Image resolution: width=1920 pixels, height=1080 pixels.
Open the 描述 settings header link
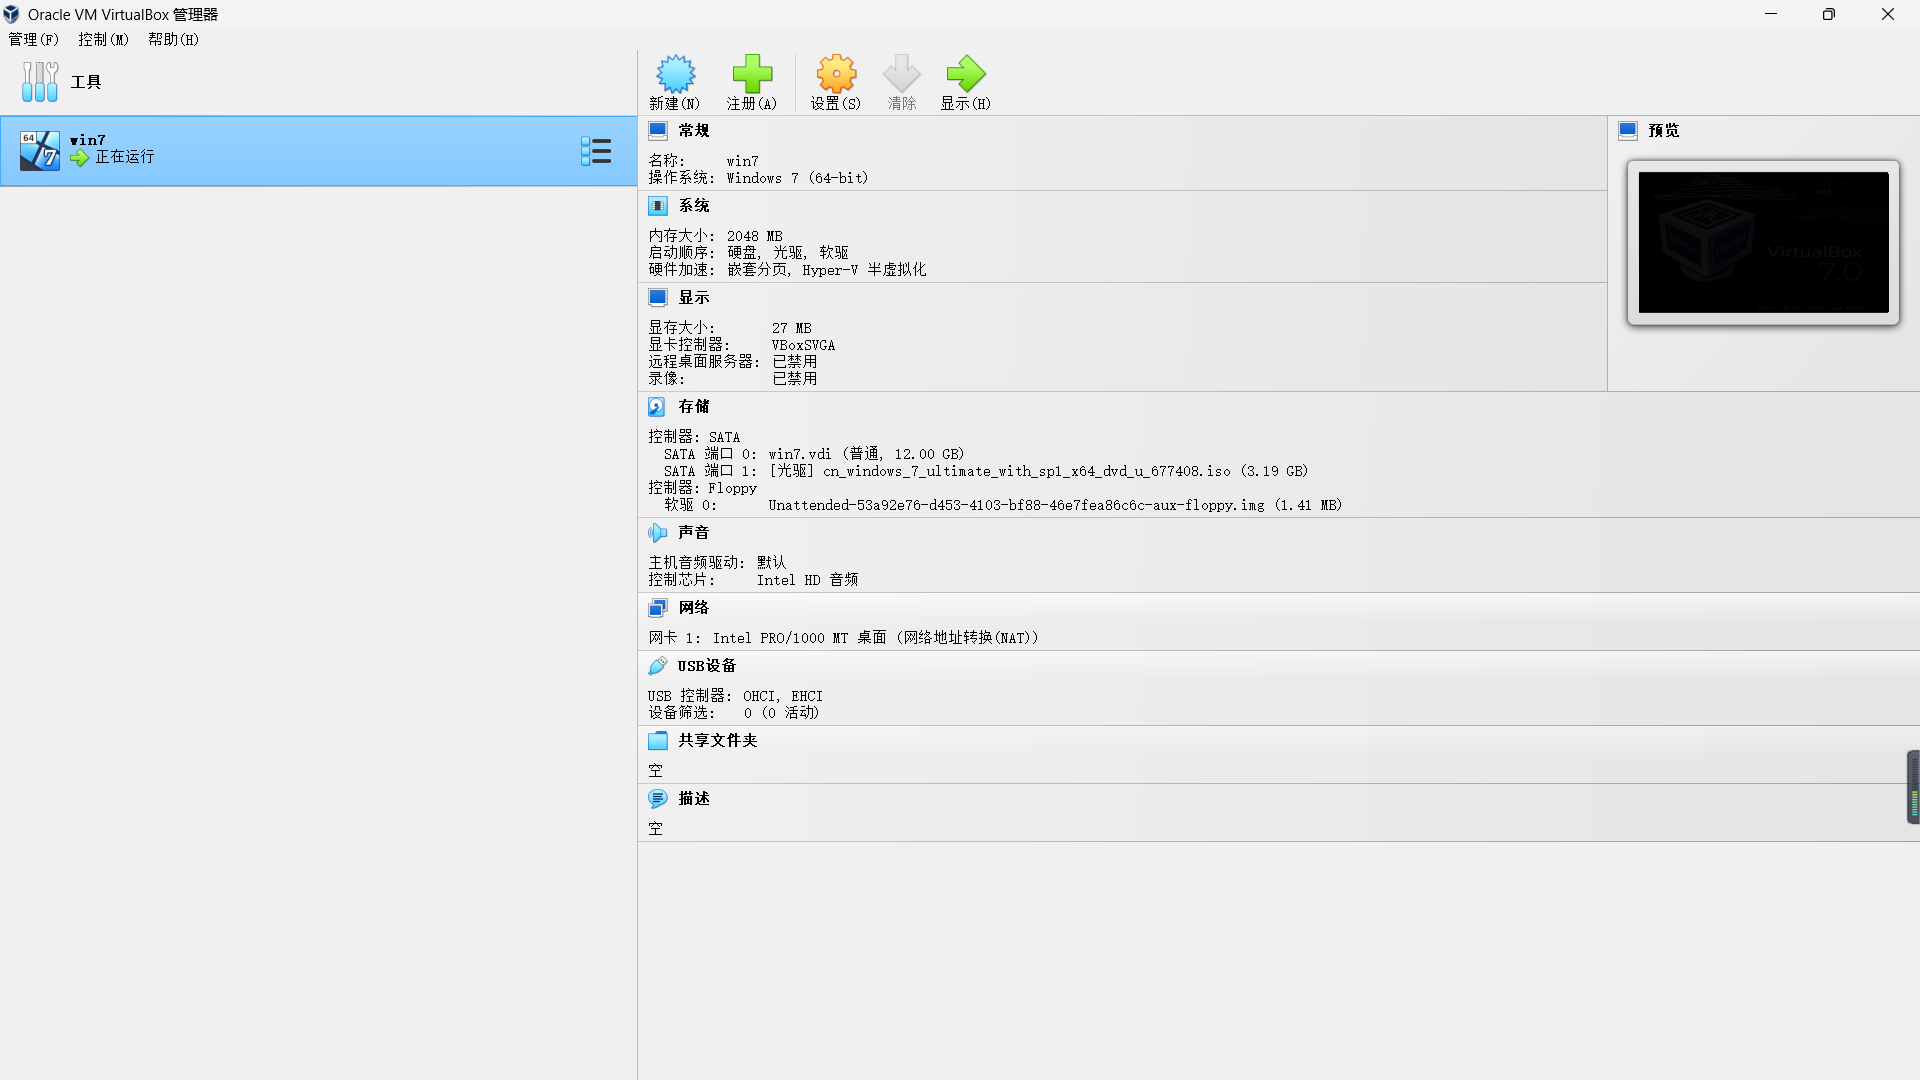pyautogui.click(x=694, y=799)
